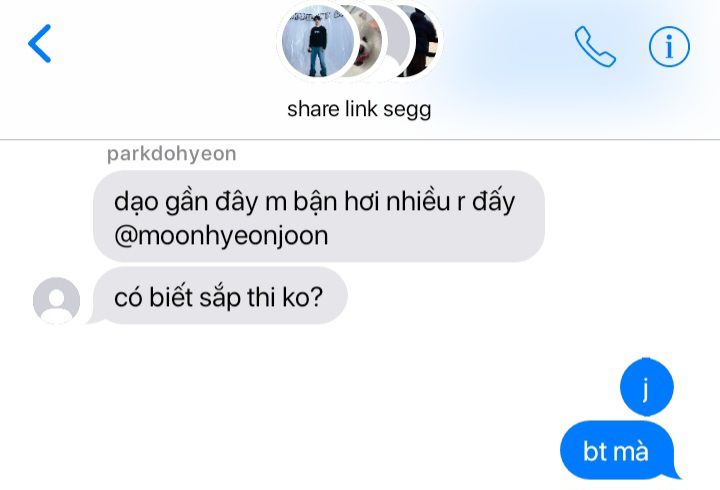Tap the gray placeholder avatar in header
Screen dimensions: 720x490
pyautogui.click(x=399, y=41)
